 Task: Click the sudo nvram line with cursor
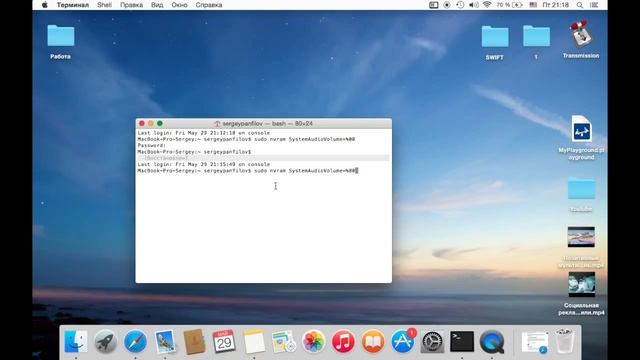click(x=248, y=171)
